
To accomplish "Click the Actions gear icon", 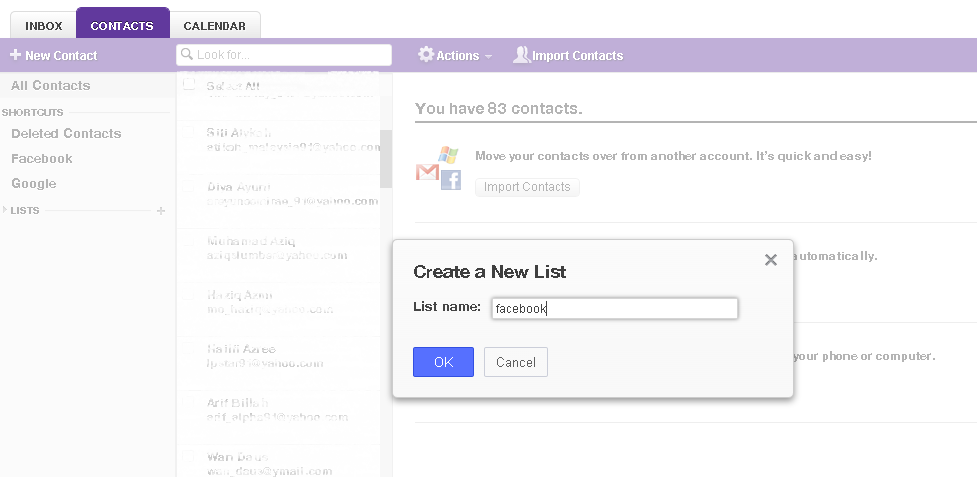I will point(426,55).
